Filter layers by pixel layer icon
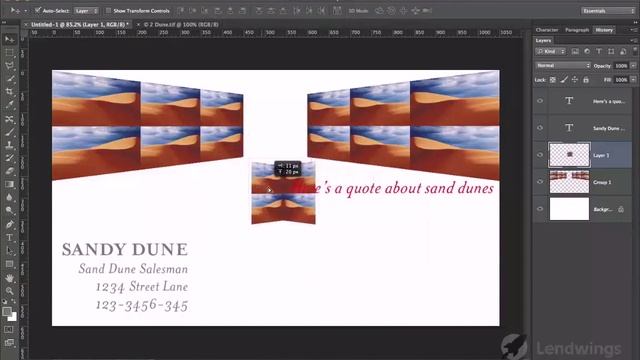Image resolution: width=640 pixels, height=360 pixels. 575,51
